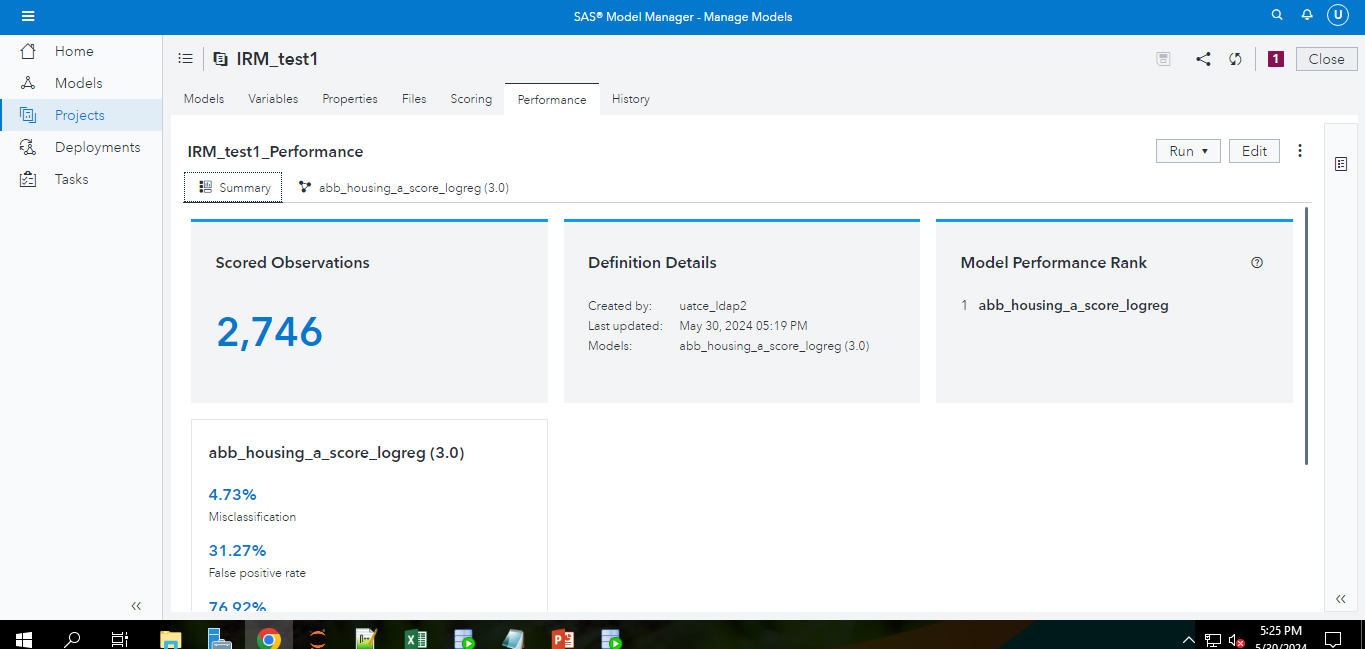This screenshot has width=1365, height=649.
Task: Open the more options menu next to Edit
Action: 1300,150
